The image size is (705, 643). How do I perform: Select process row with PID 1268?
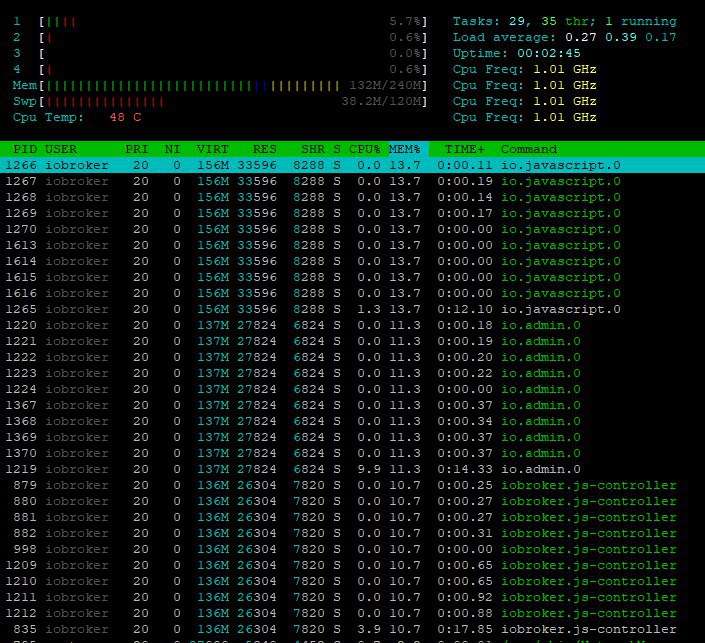[x=352, y=197]
